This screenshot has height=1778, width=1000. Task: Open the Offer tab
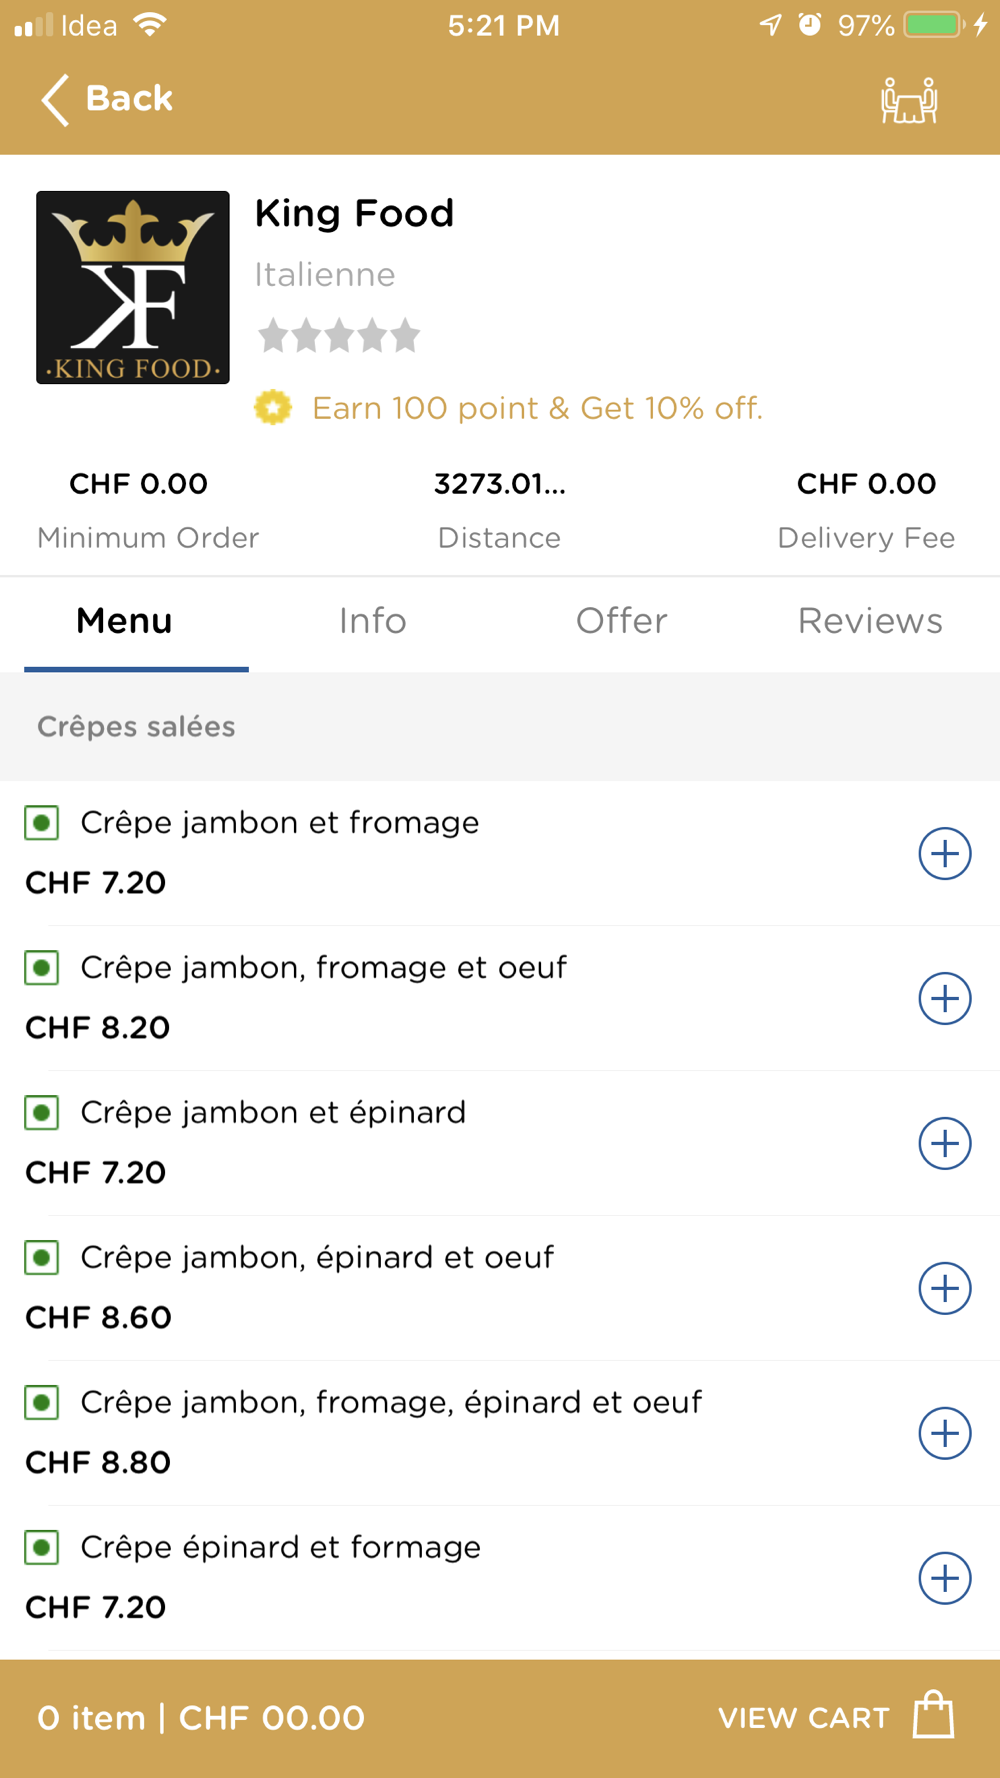pyautogui.click(x=621, y=621)
